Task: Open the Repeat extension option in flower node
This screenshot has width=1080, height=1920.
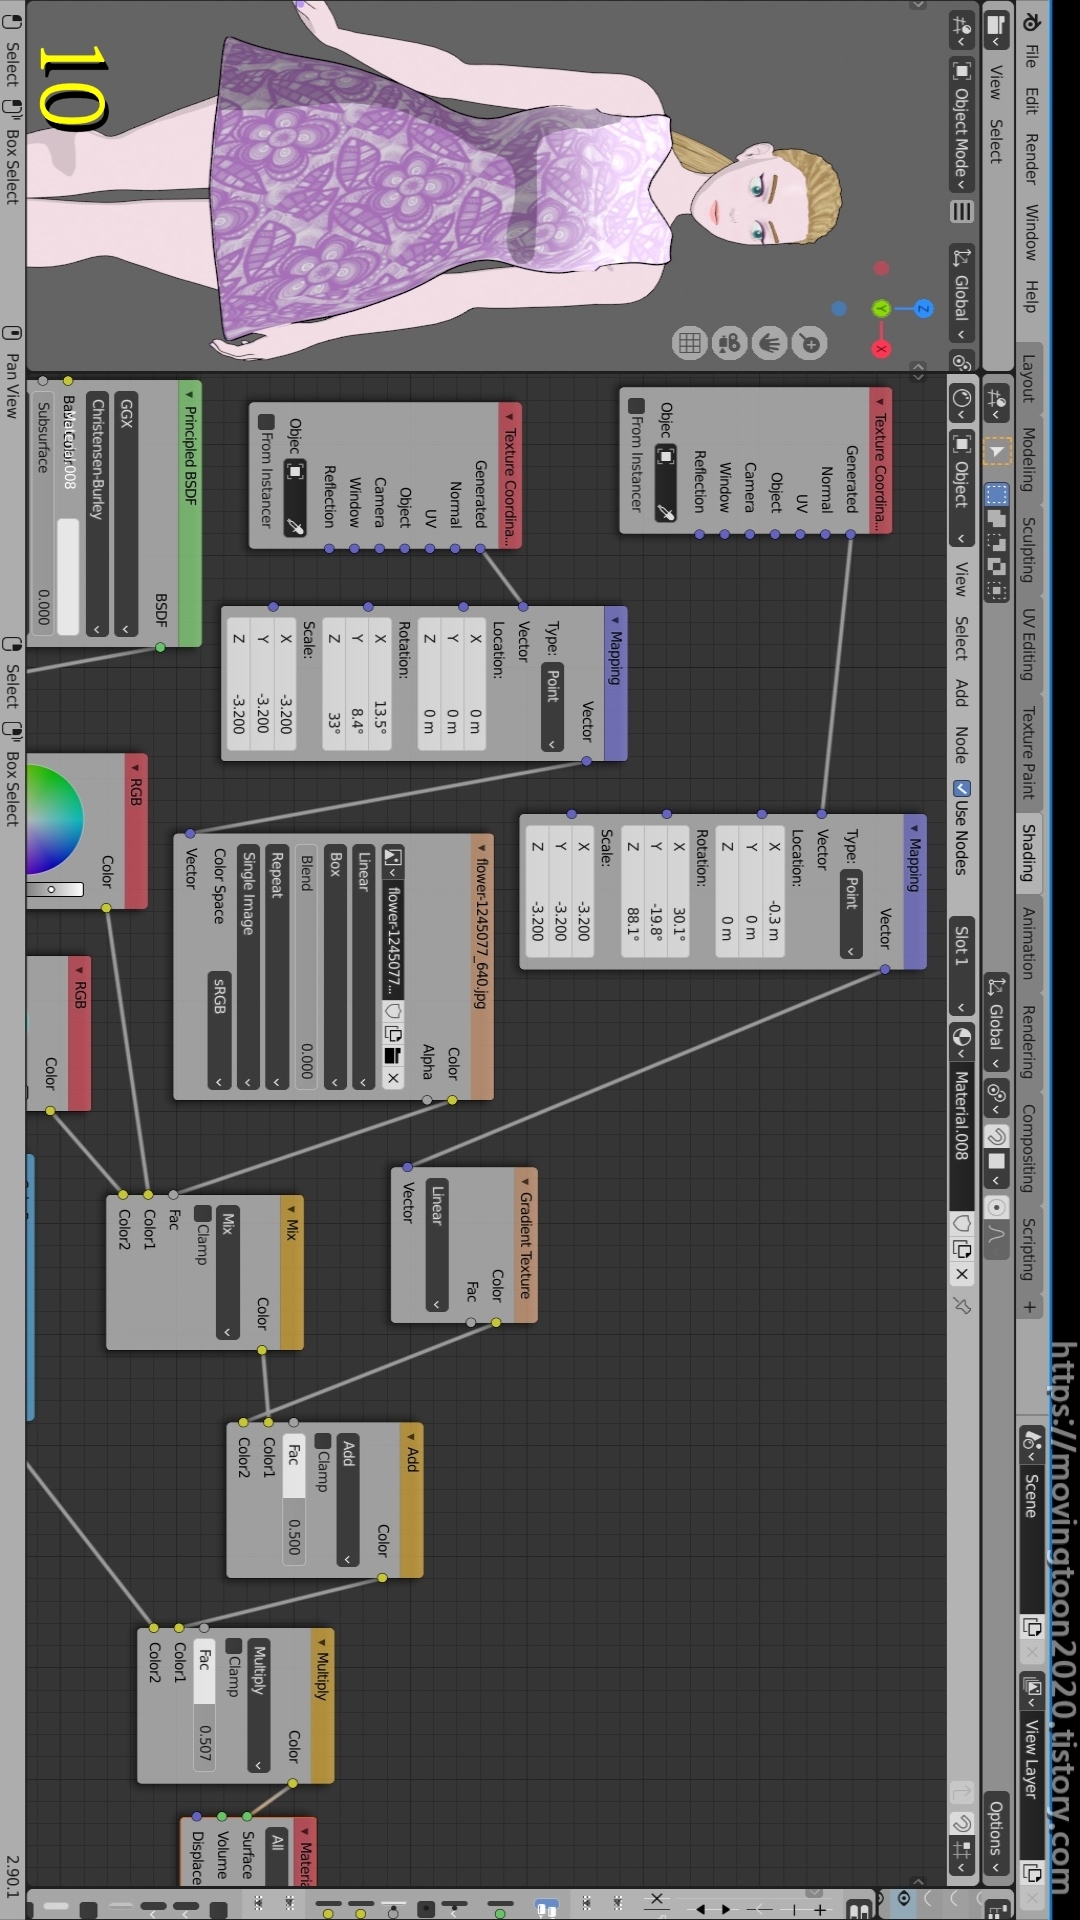Action: 277,969
